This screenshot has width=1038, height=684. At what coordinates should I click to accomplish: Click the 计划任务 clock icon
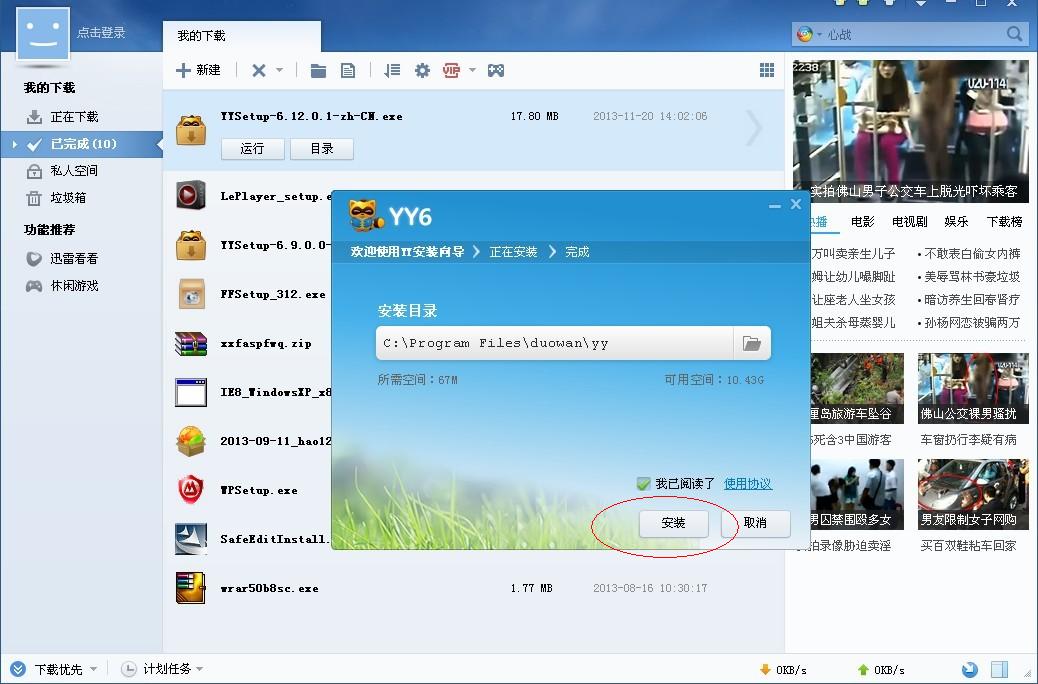tap(128, 669)
